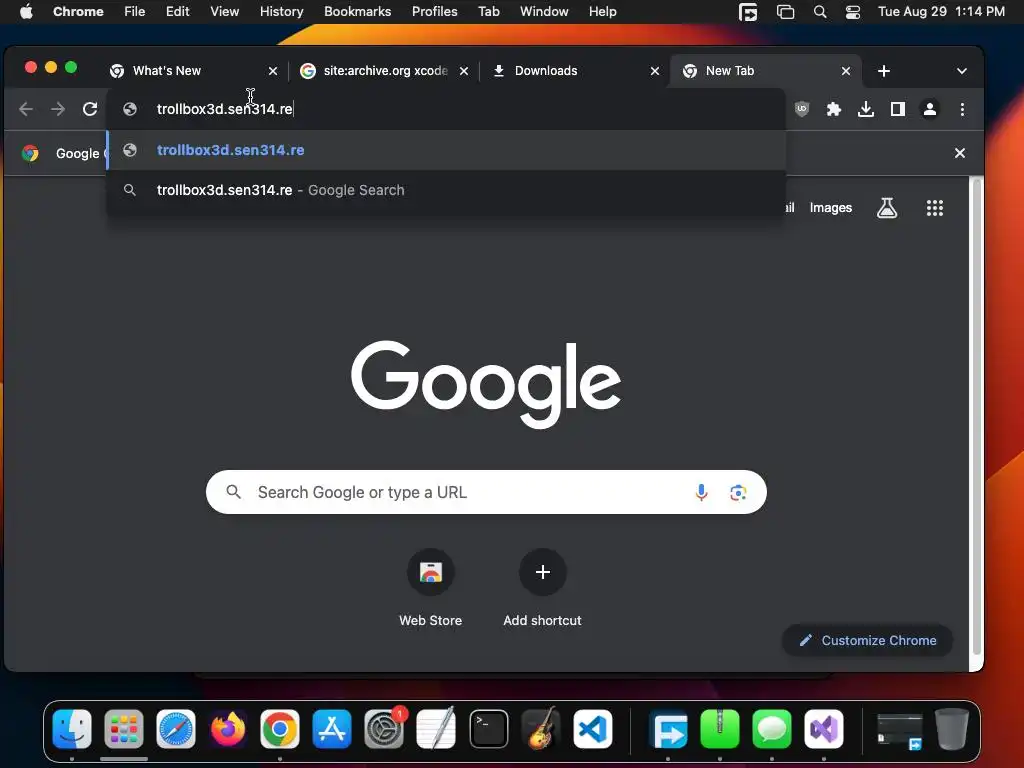Start voice search with the microphone icon
Image resolution: width=1024 pixels, height=768 pixels.
click(701, 492)
